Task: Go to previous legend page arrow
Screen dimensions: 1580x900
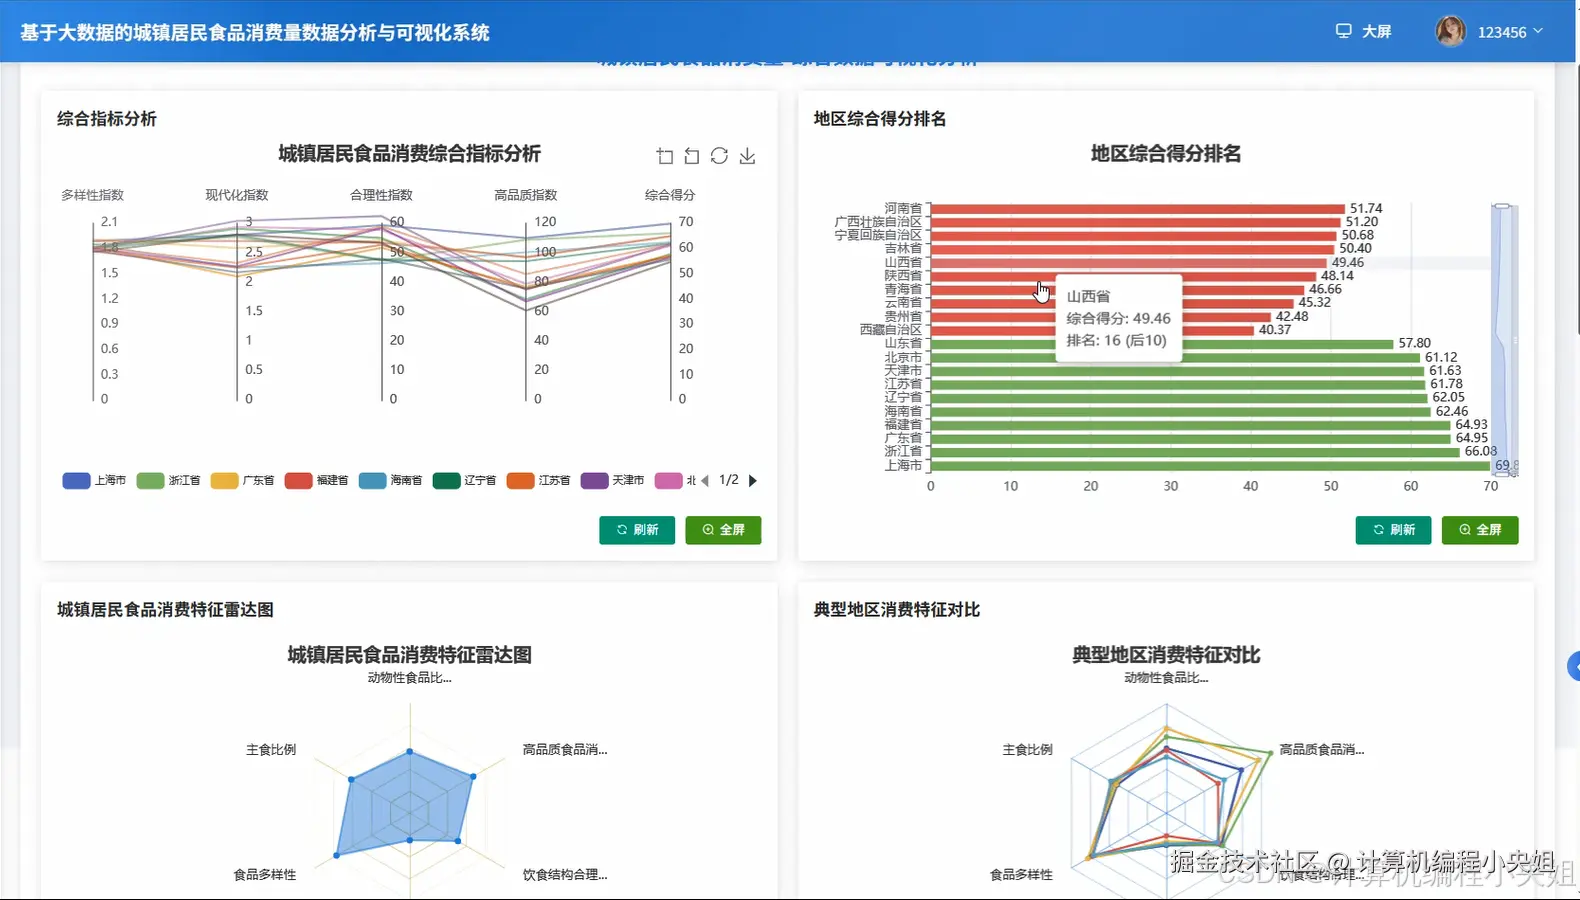Action: pos(705,481)
